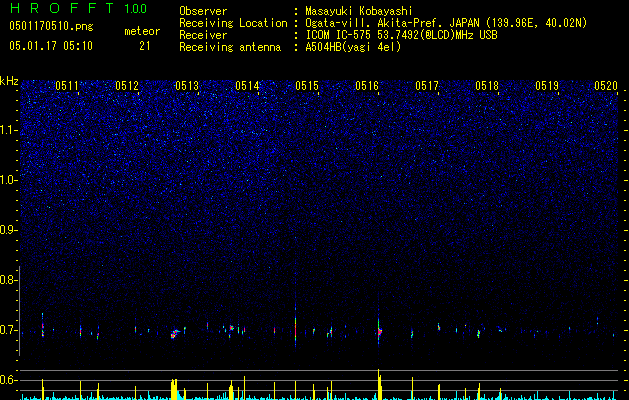This screenshot has height=400, width=629.
Task: Click the date stamp 05.01.17 05:10
Action: (x=51, y=46)
